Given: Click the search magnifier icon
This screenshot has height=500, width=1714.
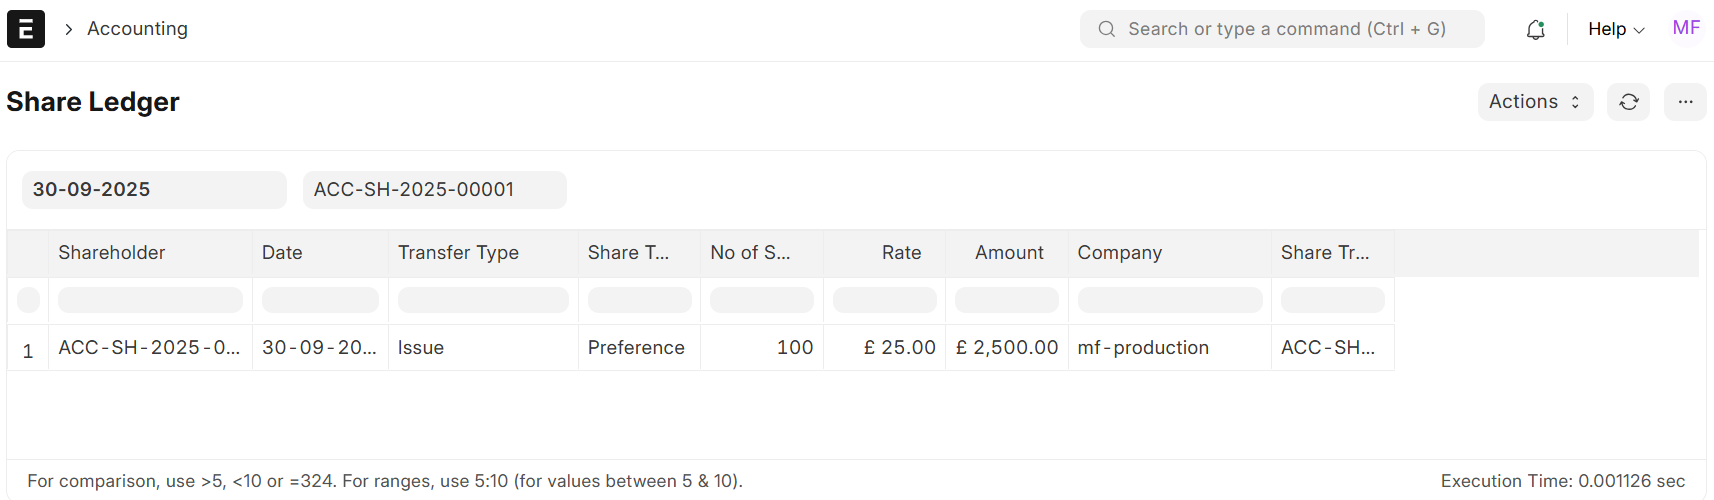Looking at the screenshot, I should tap(1106, 29).
